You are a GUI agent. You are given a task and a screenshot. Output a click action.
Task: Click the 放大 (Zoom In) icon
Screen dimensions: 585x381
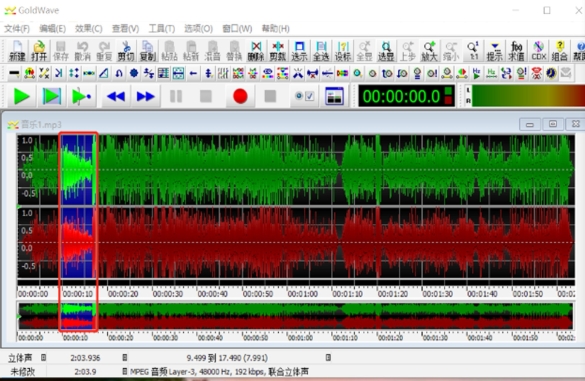pyautogui.click(x=429, y=51)
